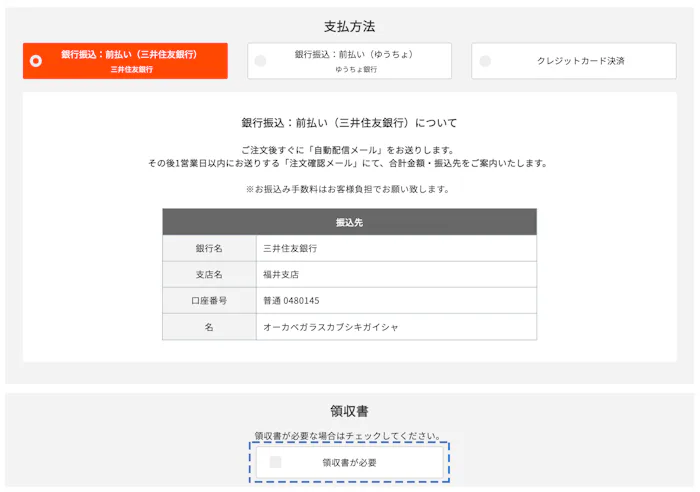Select the 三井住友銀行 bank transfer radio button
This screenshot has width=700, height=492.
(x=36, y=61)
